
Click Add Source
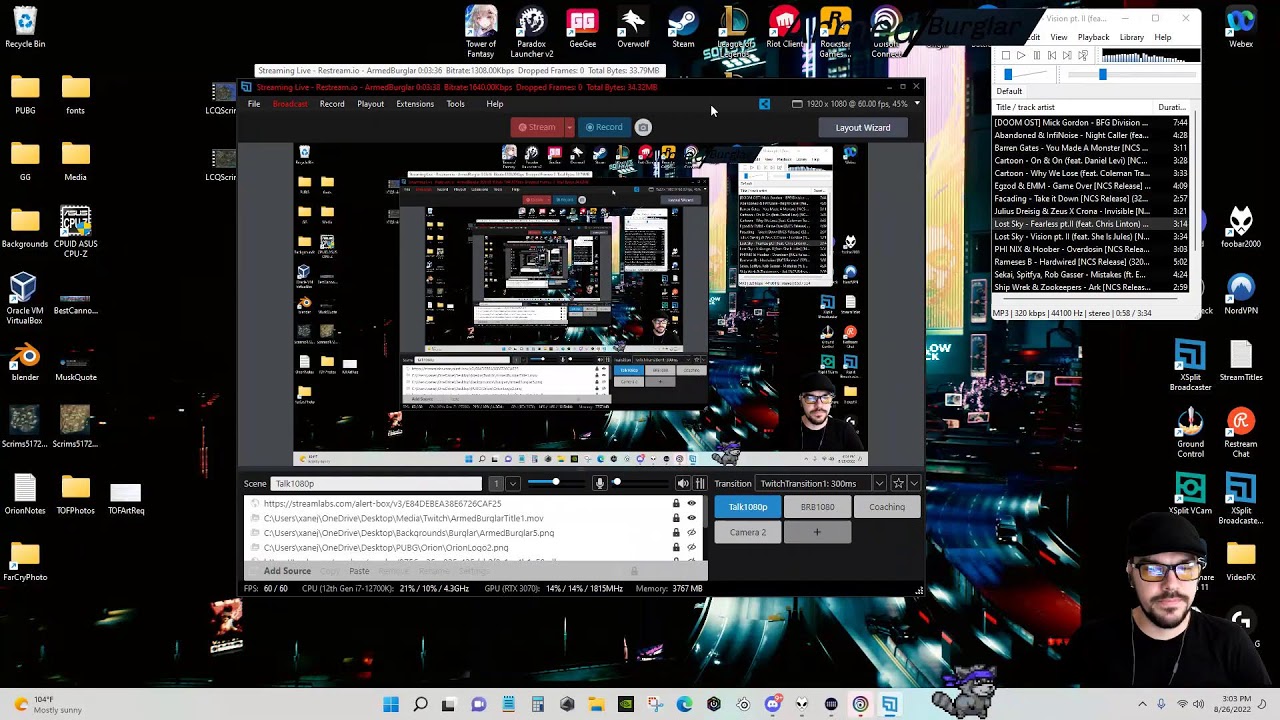pyautogui.click(x=287, y=571)
